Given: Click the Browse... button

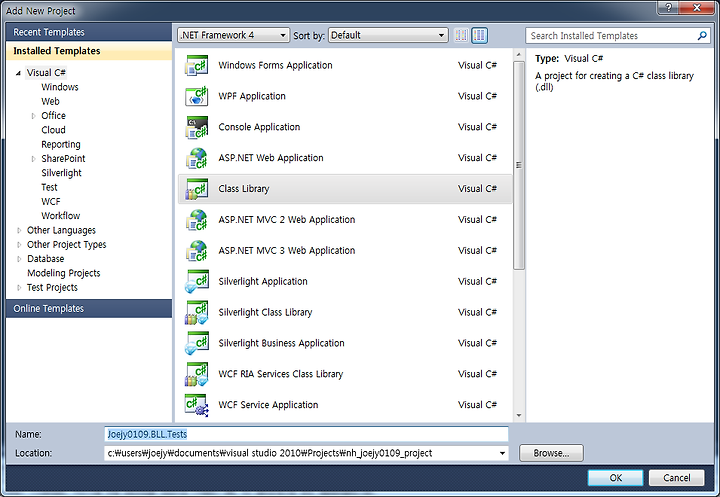Looking at the screenshot, I should coord(551,453).
